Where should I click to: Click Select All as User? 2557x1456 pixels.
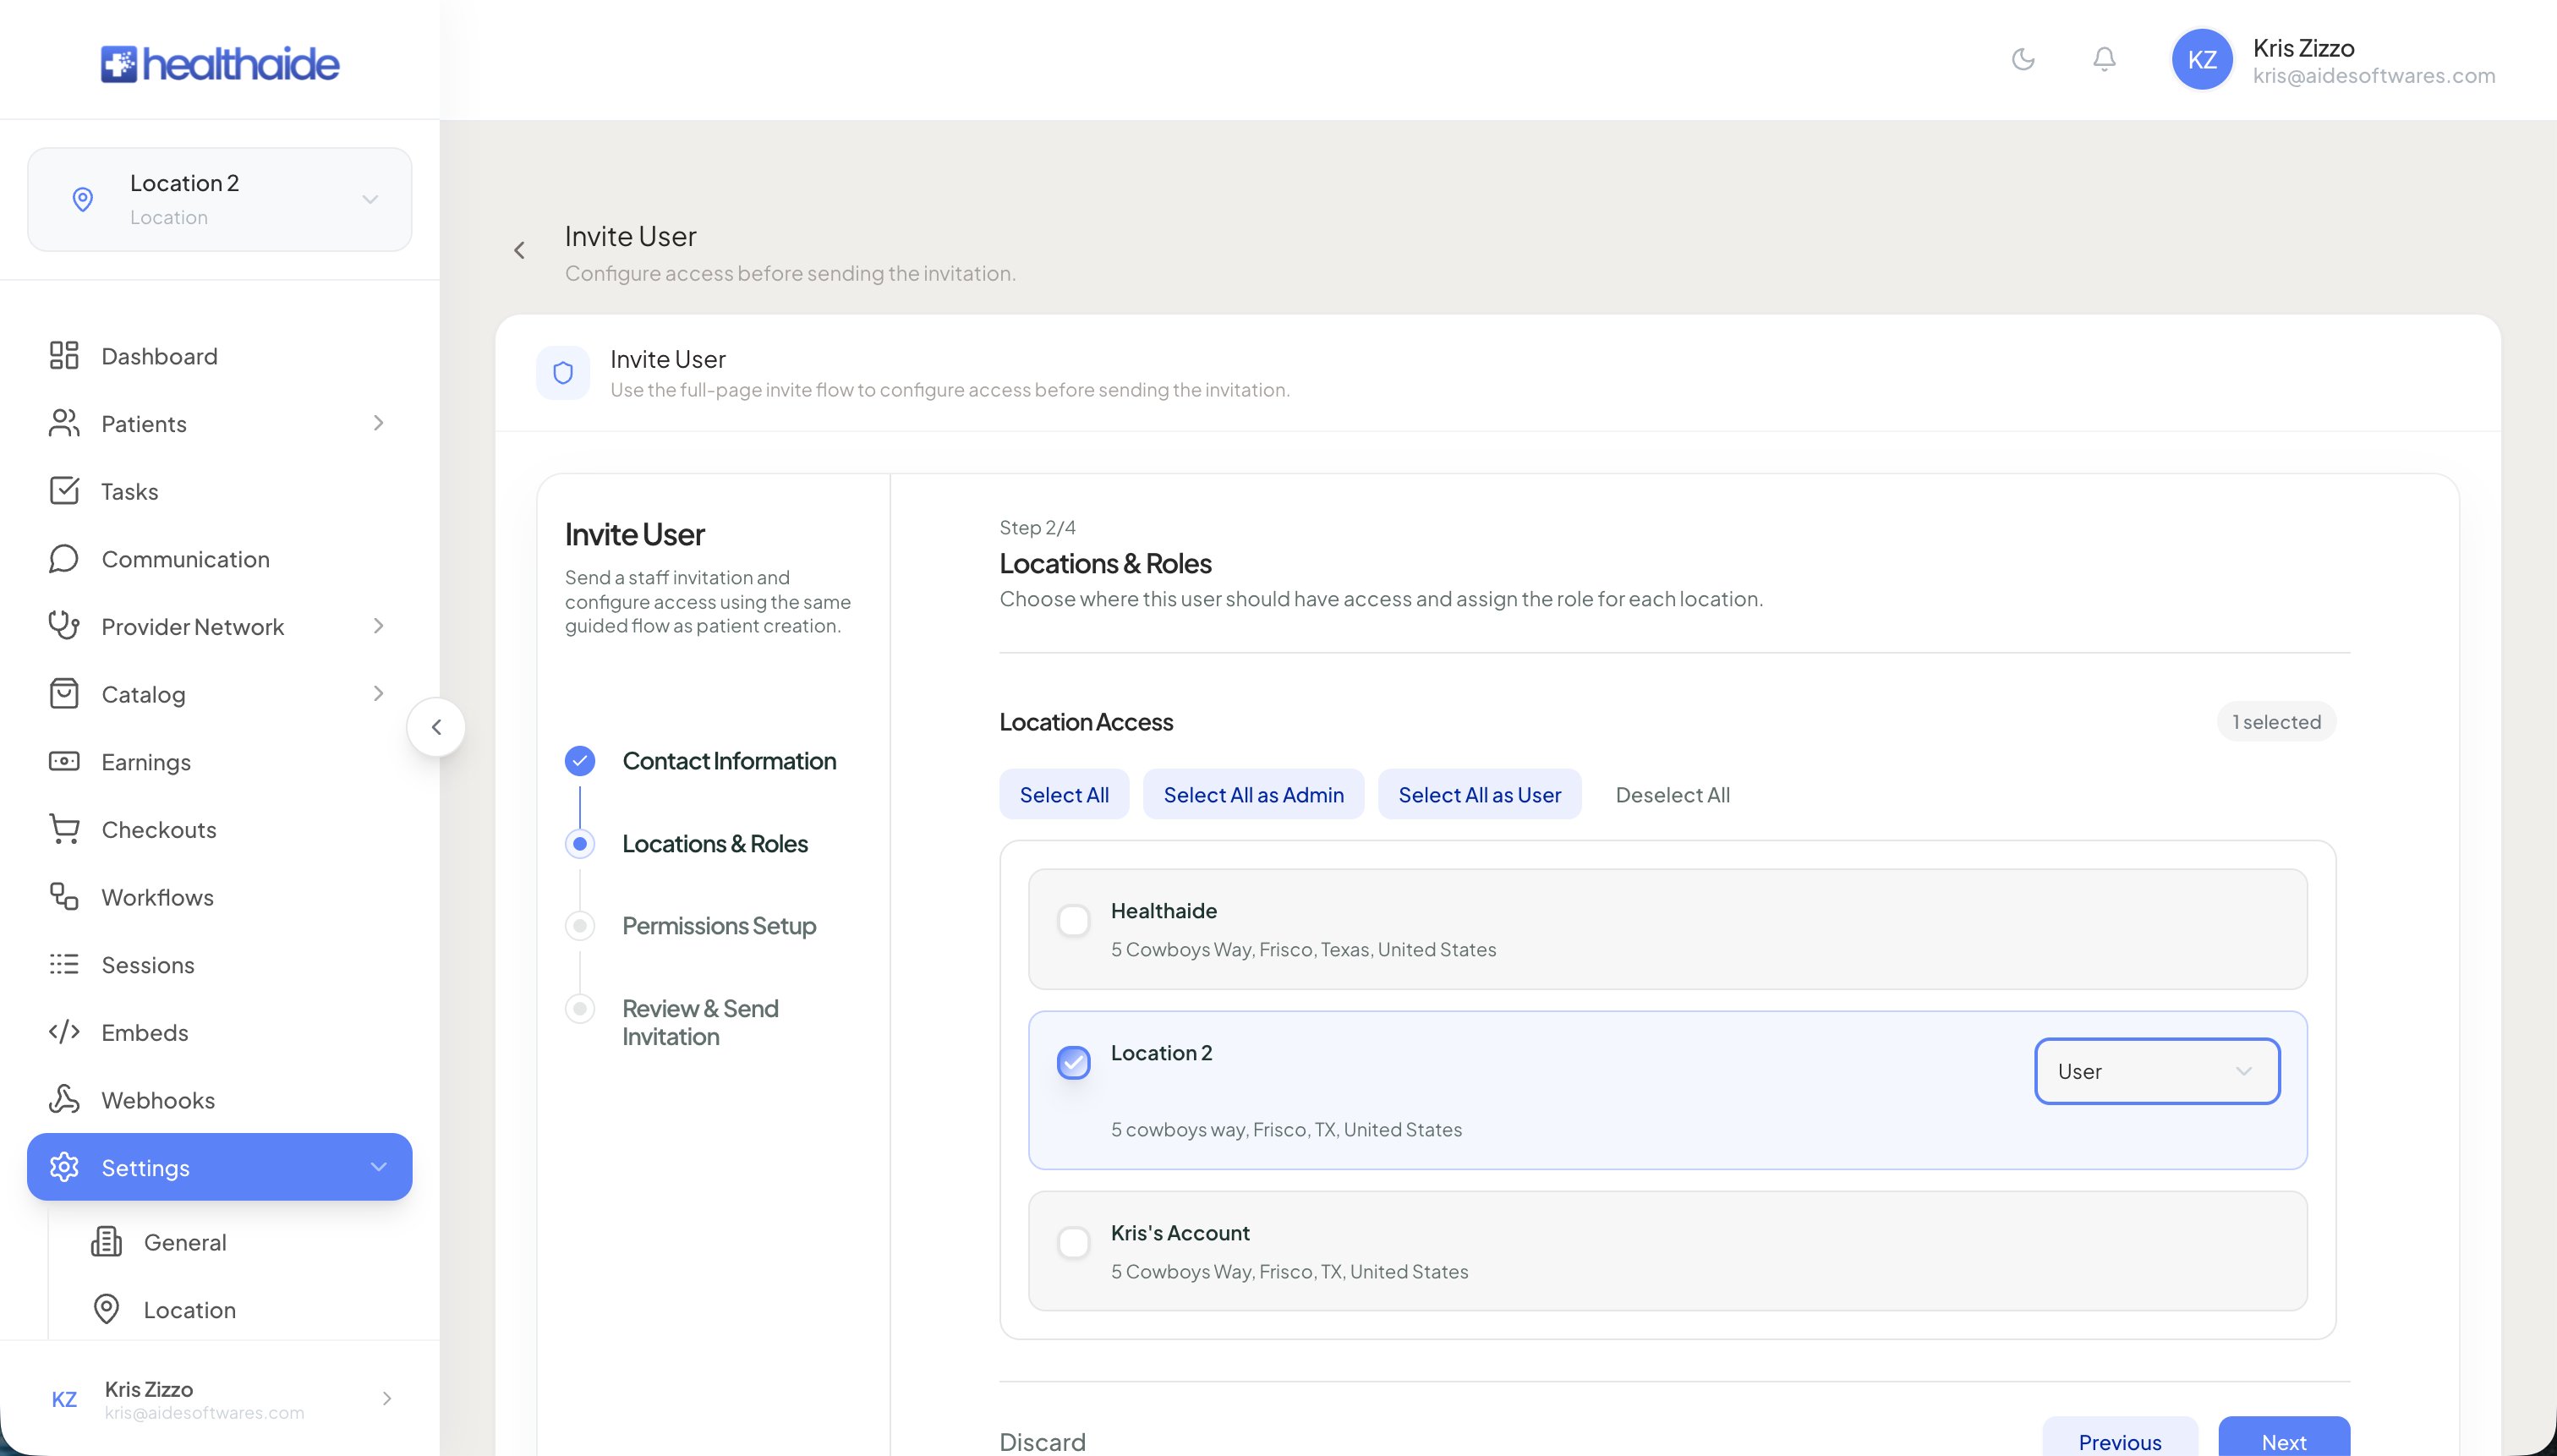point(1479,794)
